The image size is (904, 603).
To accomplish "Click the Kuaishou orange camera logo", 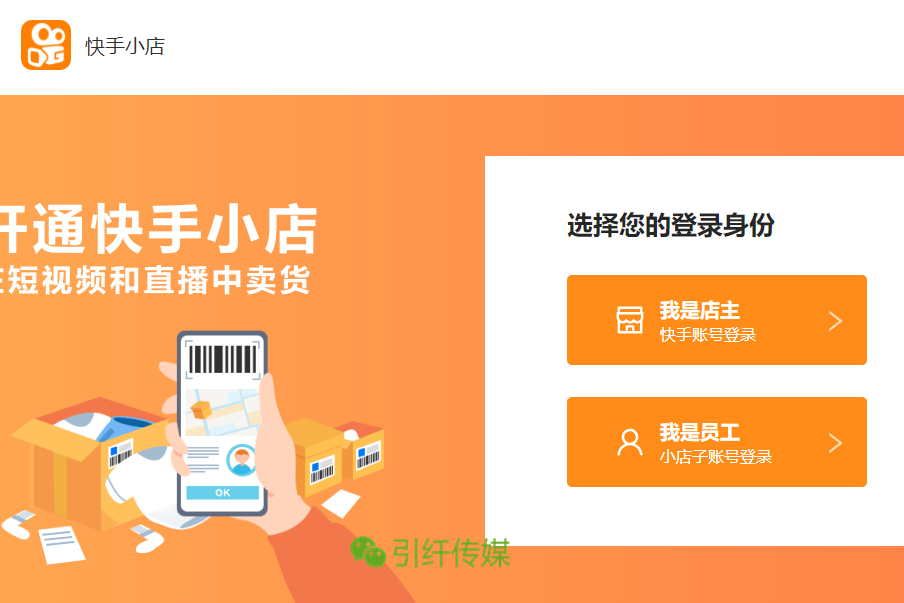I will click(x=46, y=45).
